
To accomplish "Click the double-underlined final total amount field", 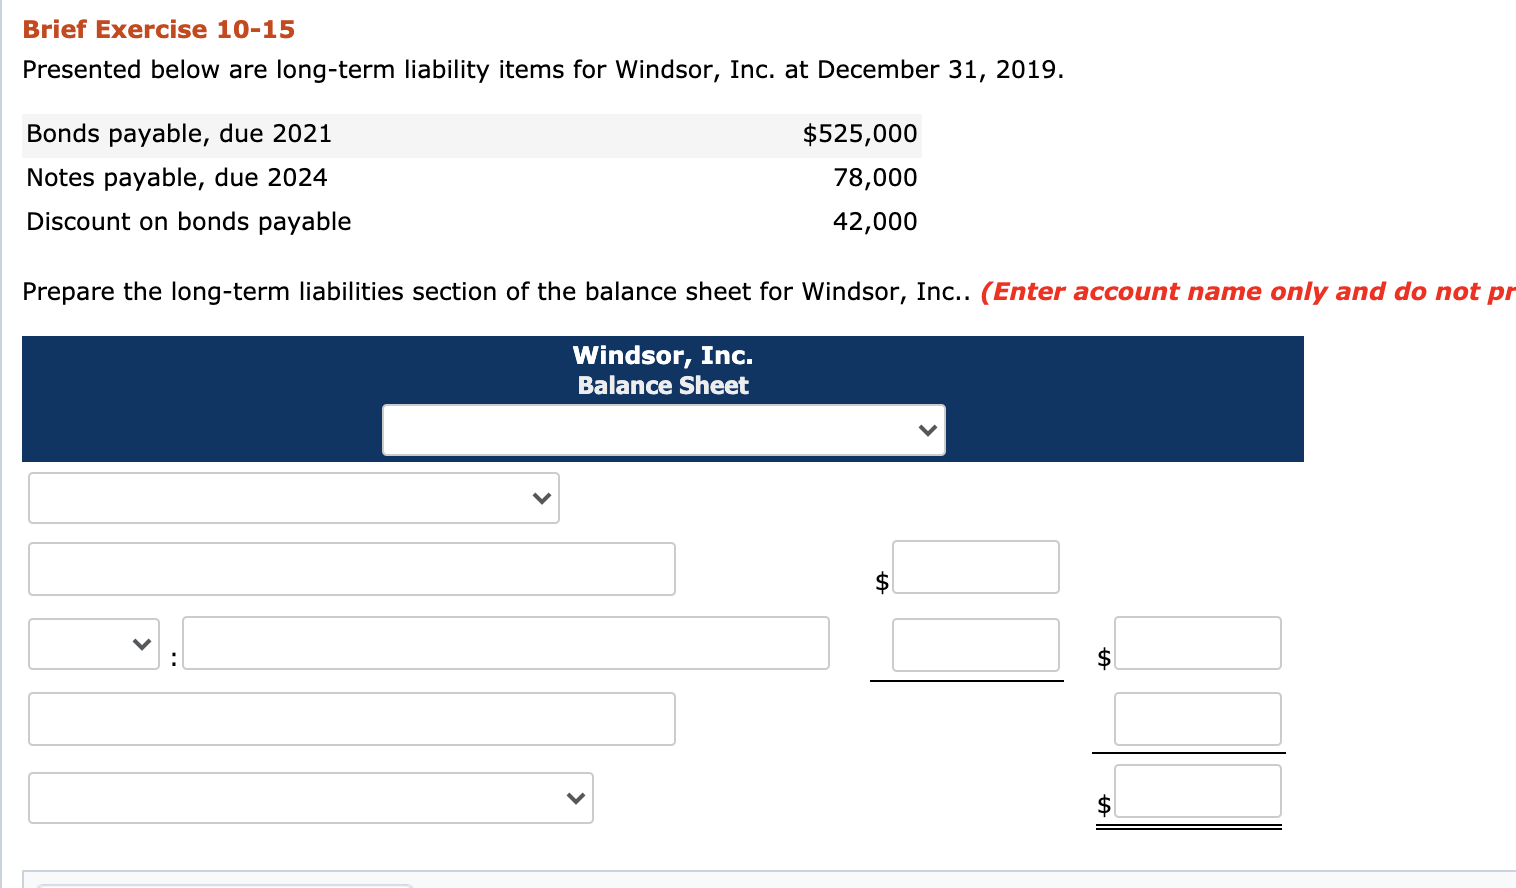I will click(1197, 791).
